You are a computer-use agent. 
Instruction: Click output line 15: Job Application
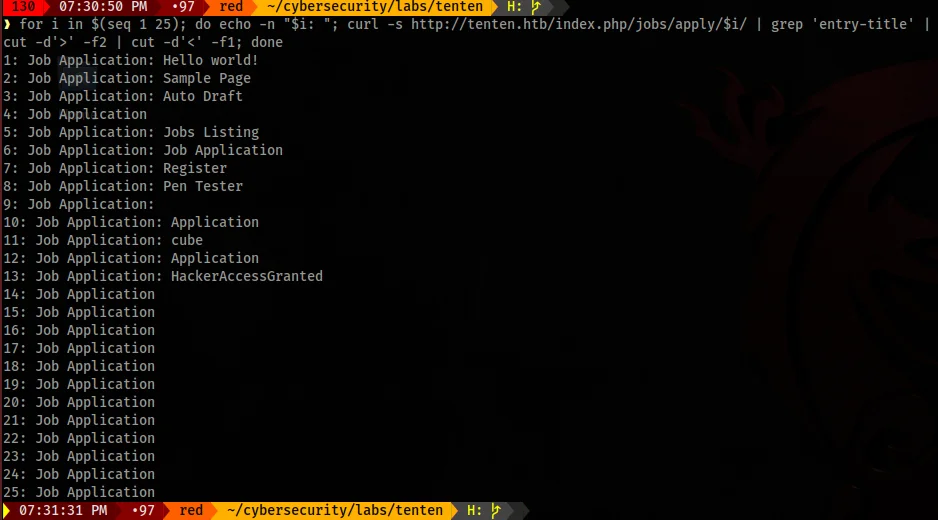coord(79,312)
